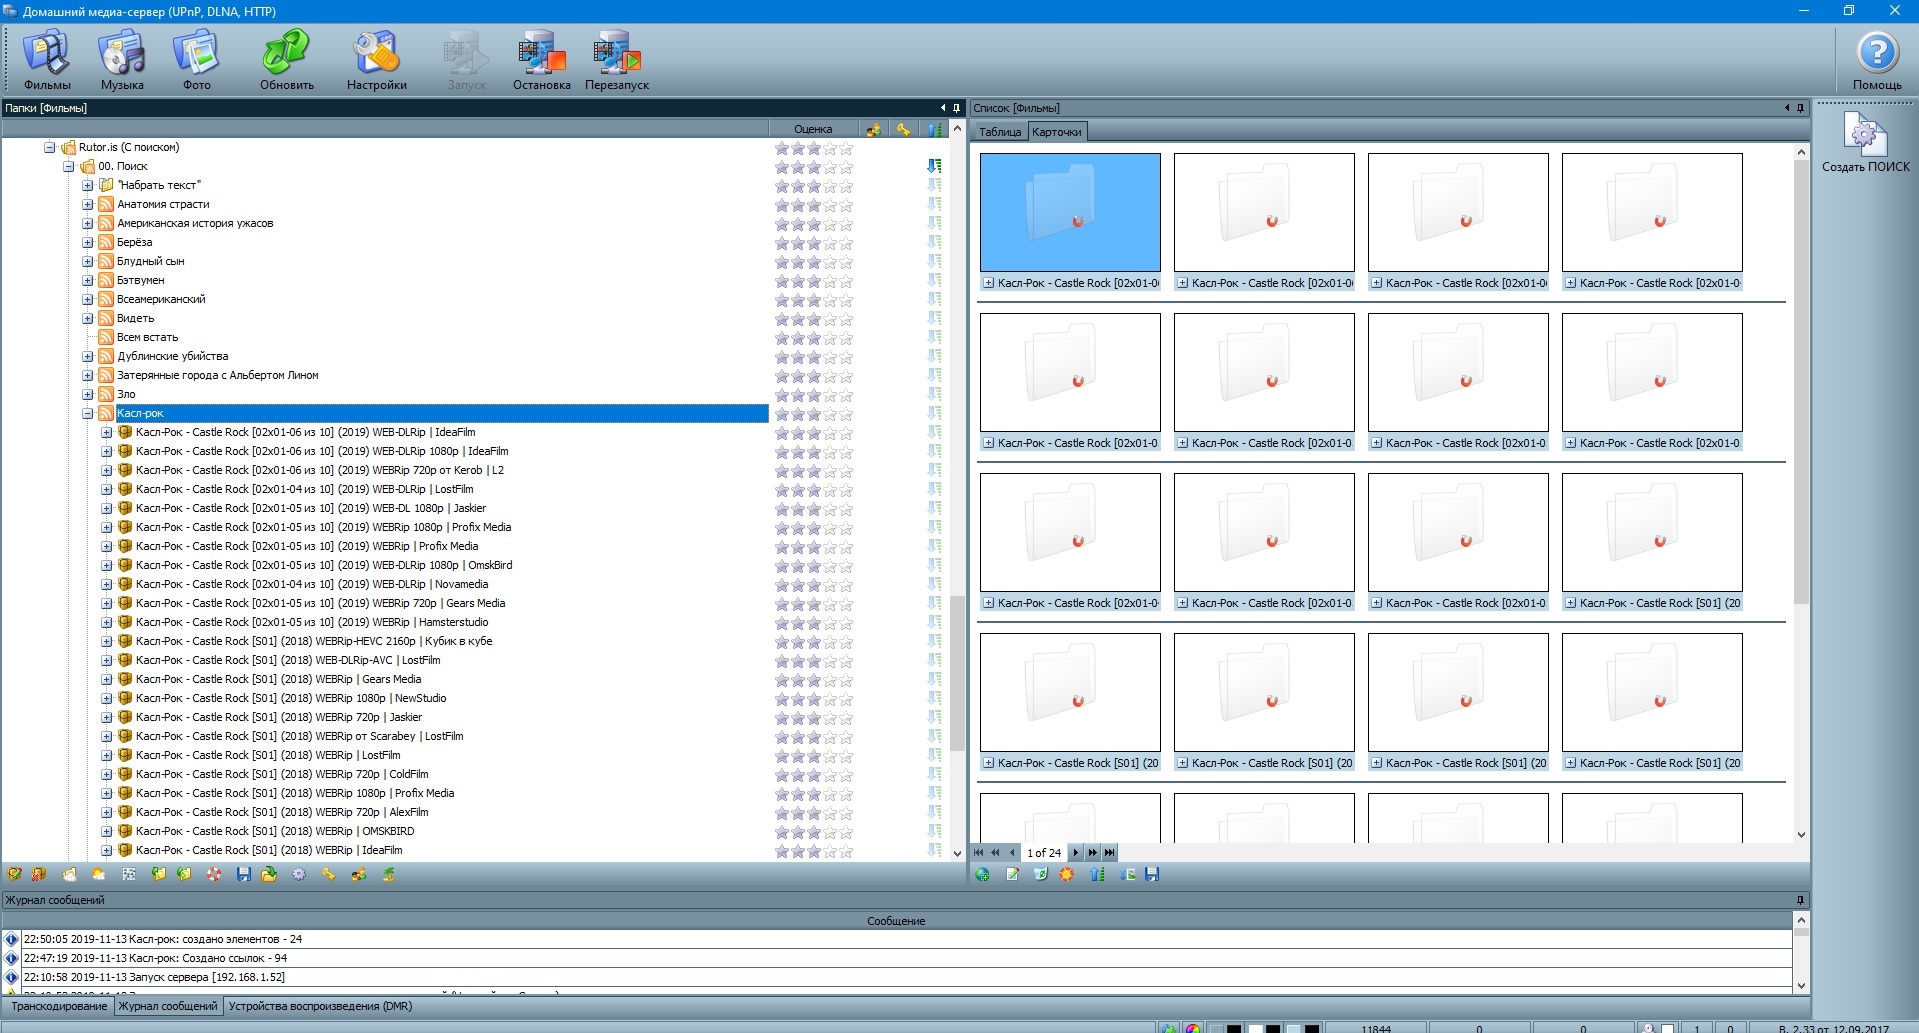Open Настройки (Settings) from the toolbar
This screenshot has width=1919, height=1033.
(376, 60)
